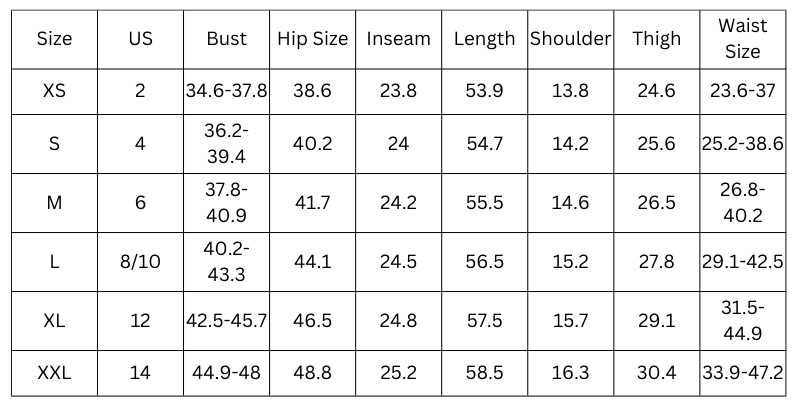The width and height of the screenshot is (800, 400).
Task: Select the shoulder value 14.2
Action: click(x=570, y=144)
